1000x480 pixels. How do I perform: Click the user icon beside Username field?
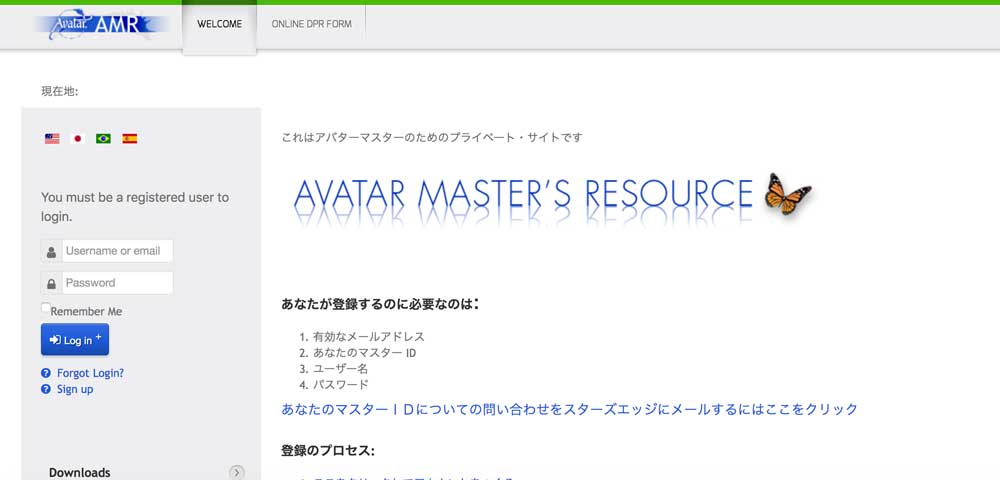point(52,251)
